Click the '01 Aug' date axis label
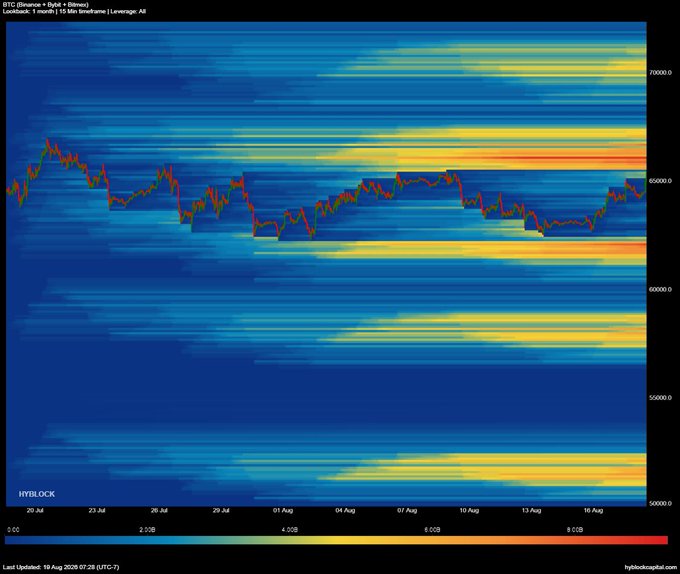This screenshot has width=680, height=574. pyautogui.click(x=283, y=510)
